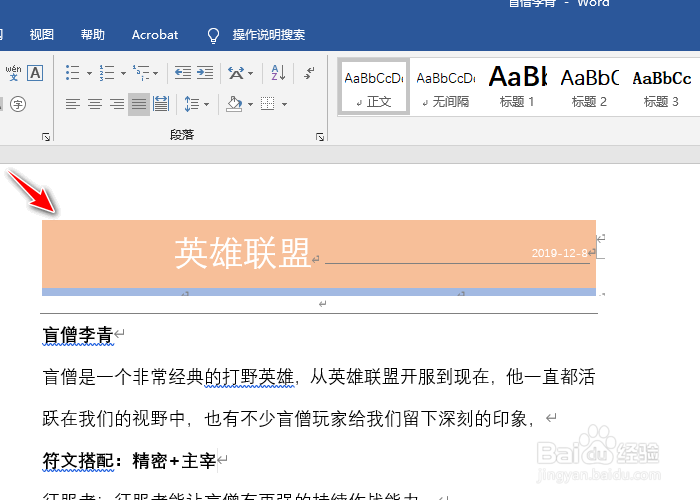Screen dimensions: 700x500
Task: Open the bullet list dropdown arrow
Action: [x=89, y=73]
